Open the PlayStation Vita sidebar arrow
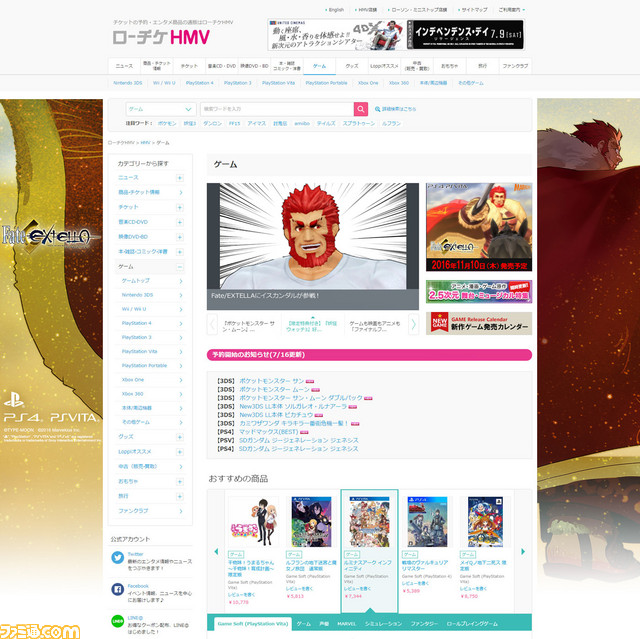 point(181,352)
